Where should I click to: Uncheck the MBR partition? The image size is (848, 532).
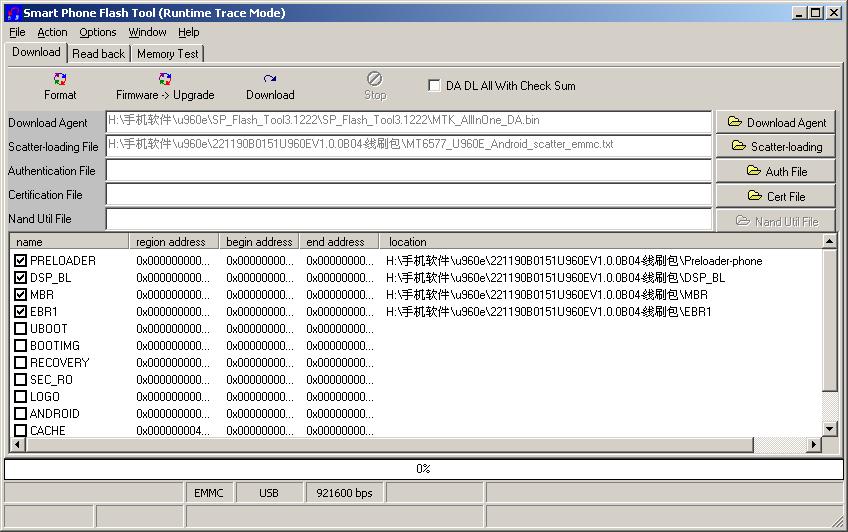coord(21,295)
